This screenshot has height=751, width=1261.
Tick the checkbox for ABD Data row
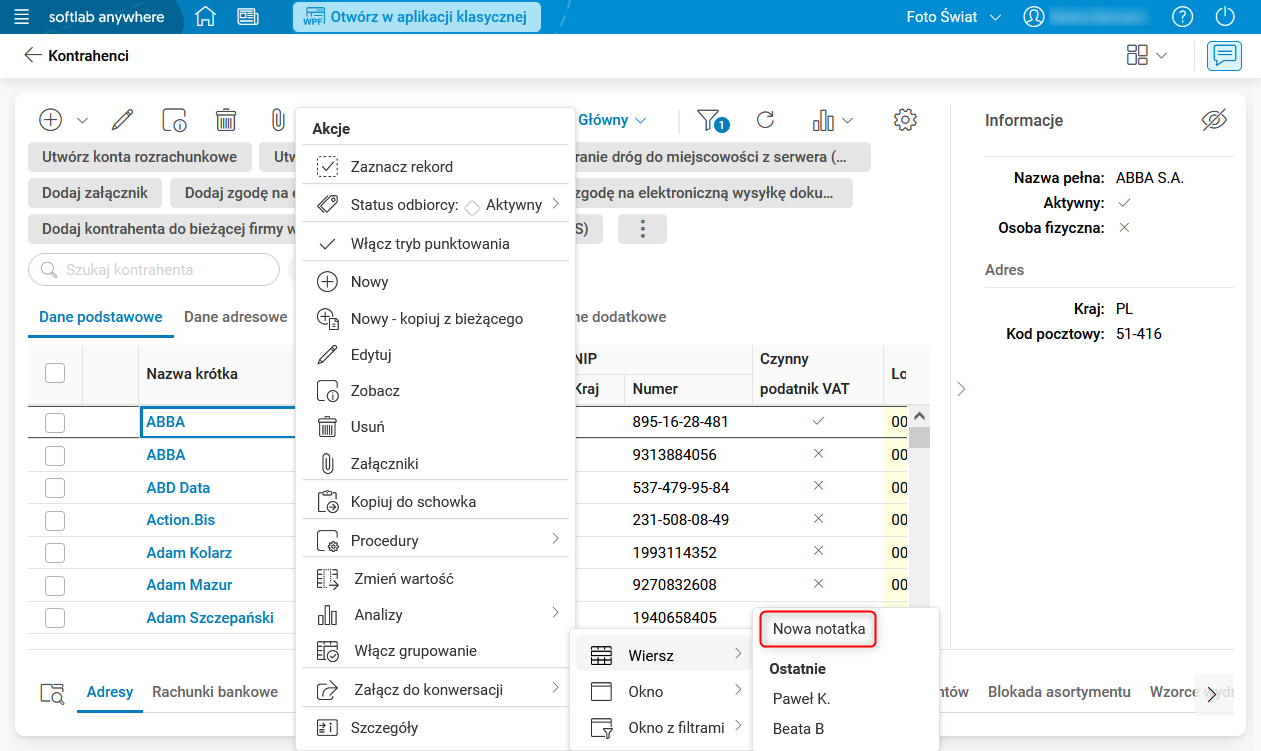pos(55,488)
